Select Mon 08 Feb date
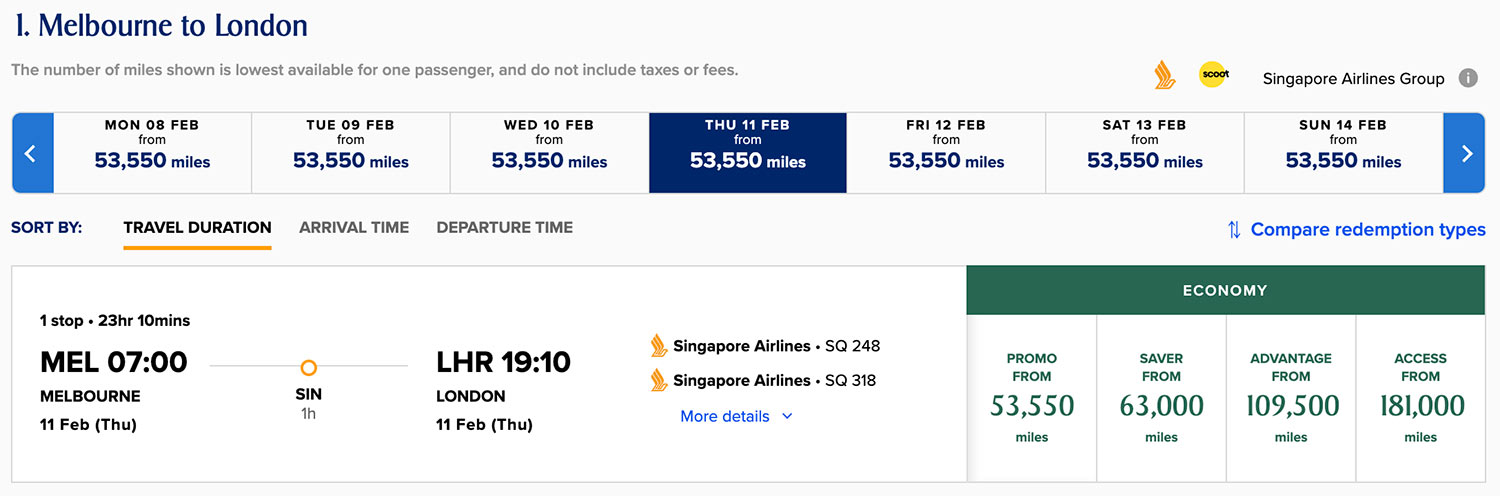This screenshot has width=1500, height=496. tap(152, 153)
